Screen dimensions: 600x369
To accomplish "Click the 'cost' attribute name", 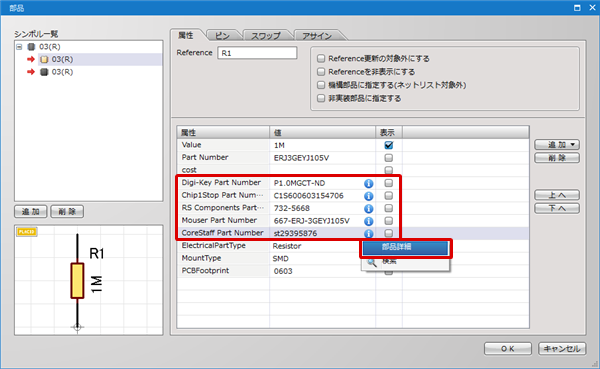I will click(189, 170).
